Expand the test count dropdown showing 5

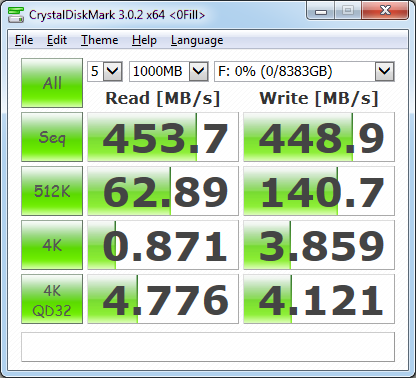pos(112,71)
